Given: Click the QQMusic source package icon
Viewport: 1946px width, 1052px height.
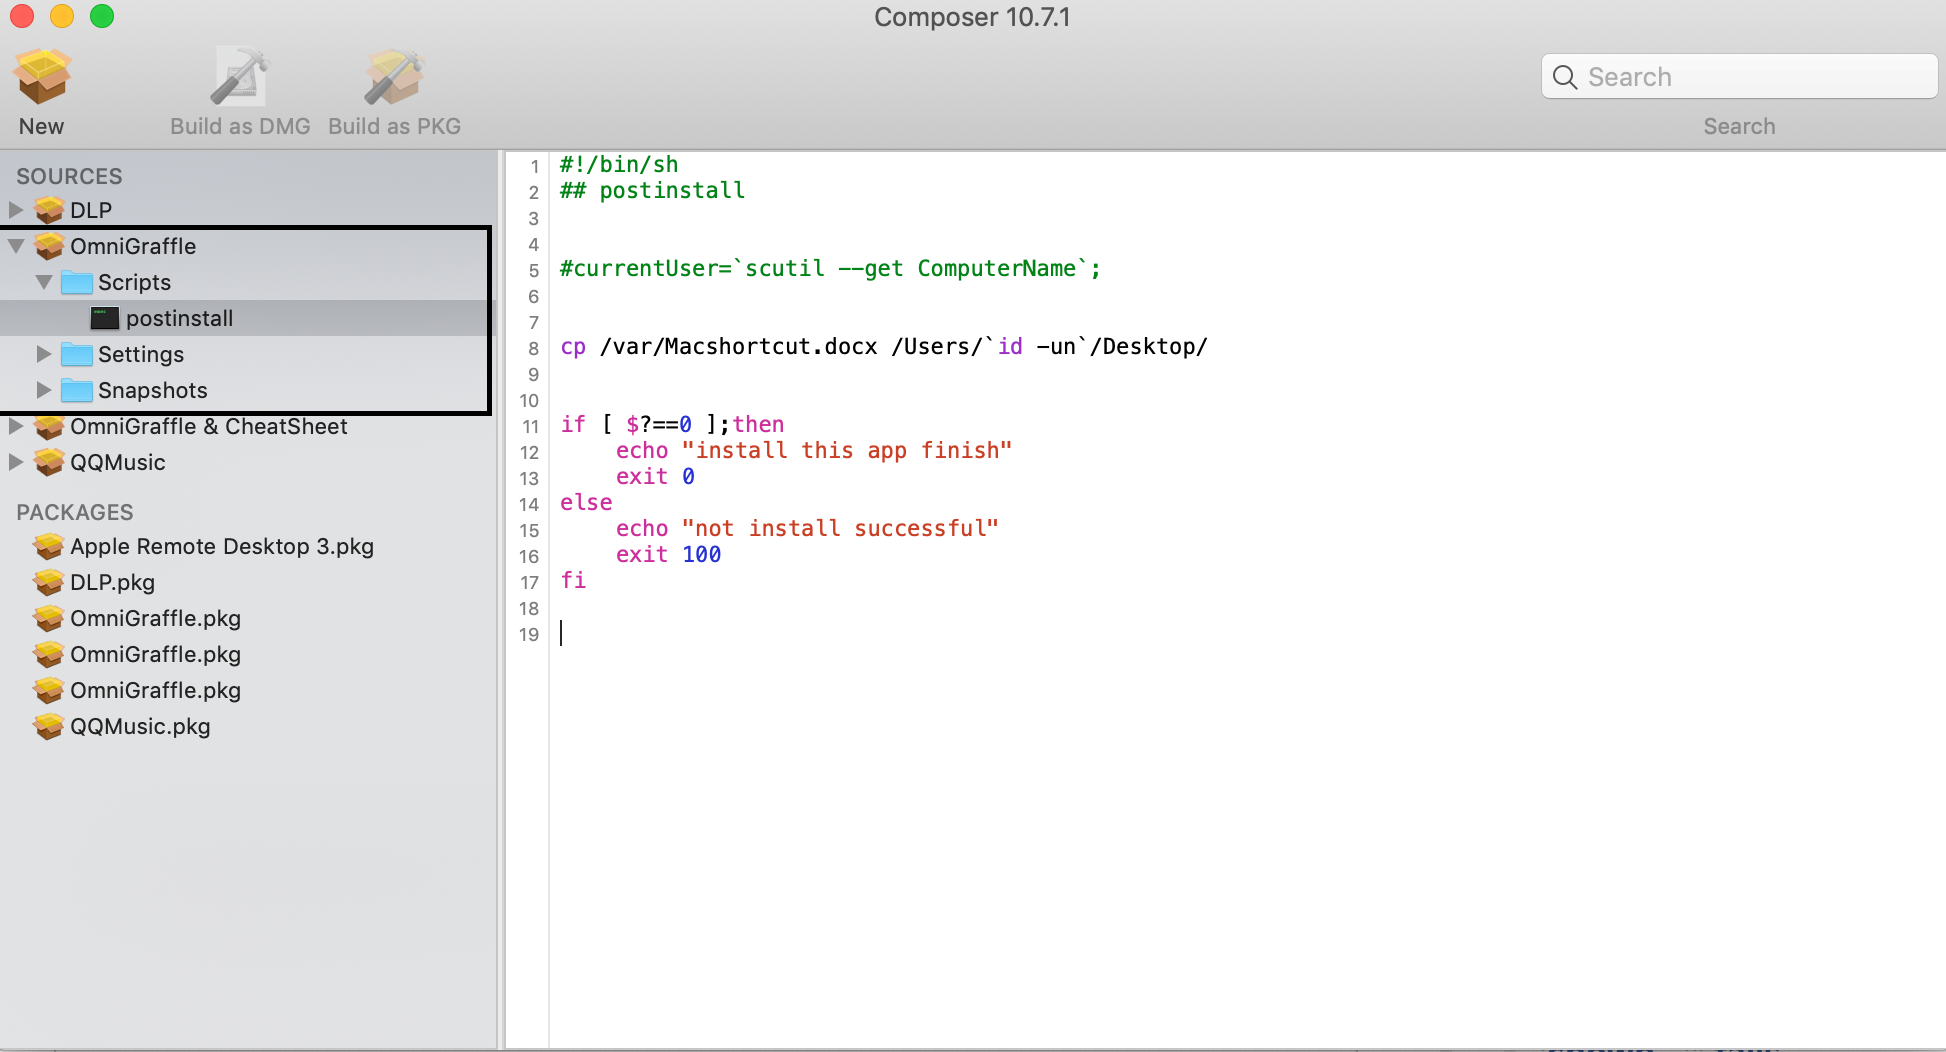Looking at the screenshot, I should coord(49,462).
